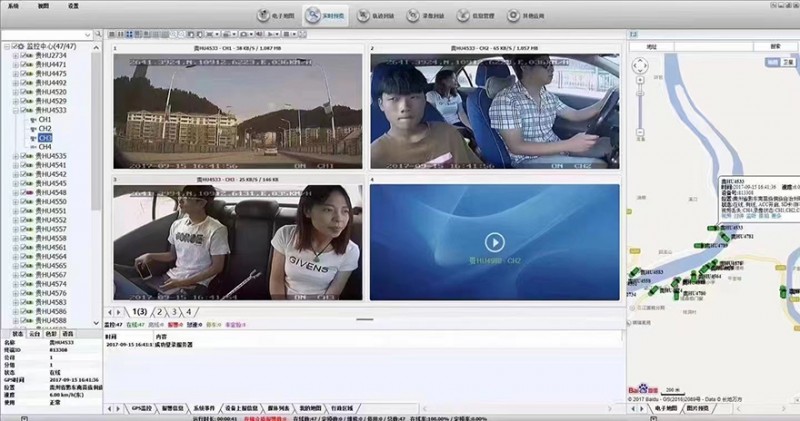Toggle the 监控中心(47/47) root checkbox

(14, 47)
